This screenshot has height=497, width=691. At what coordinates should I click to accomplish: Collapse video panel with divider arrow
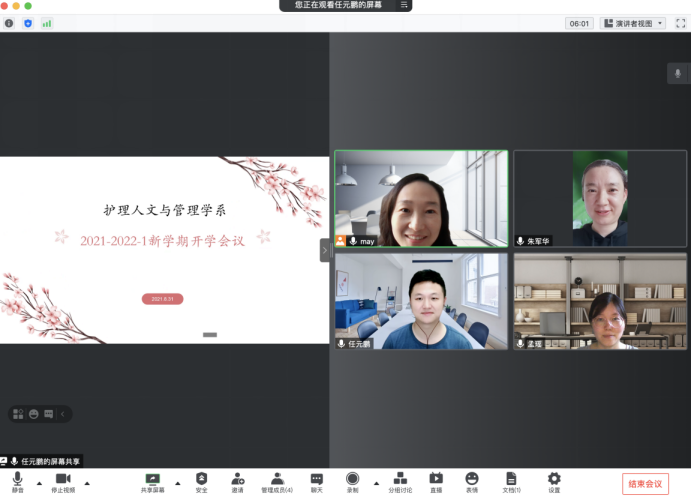click(x=325, y=250)
